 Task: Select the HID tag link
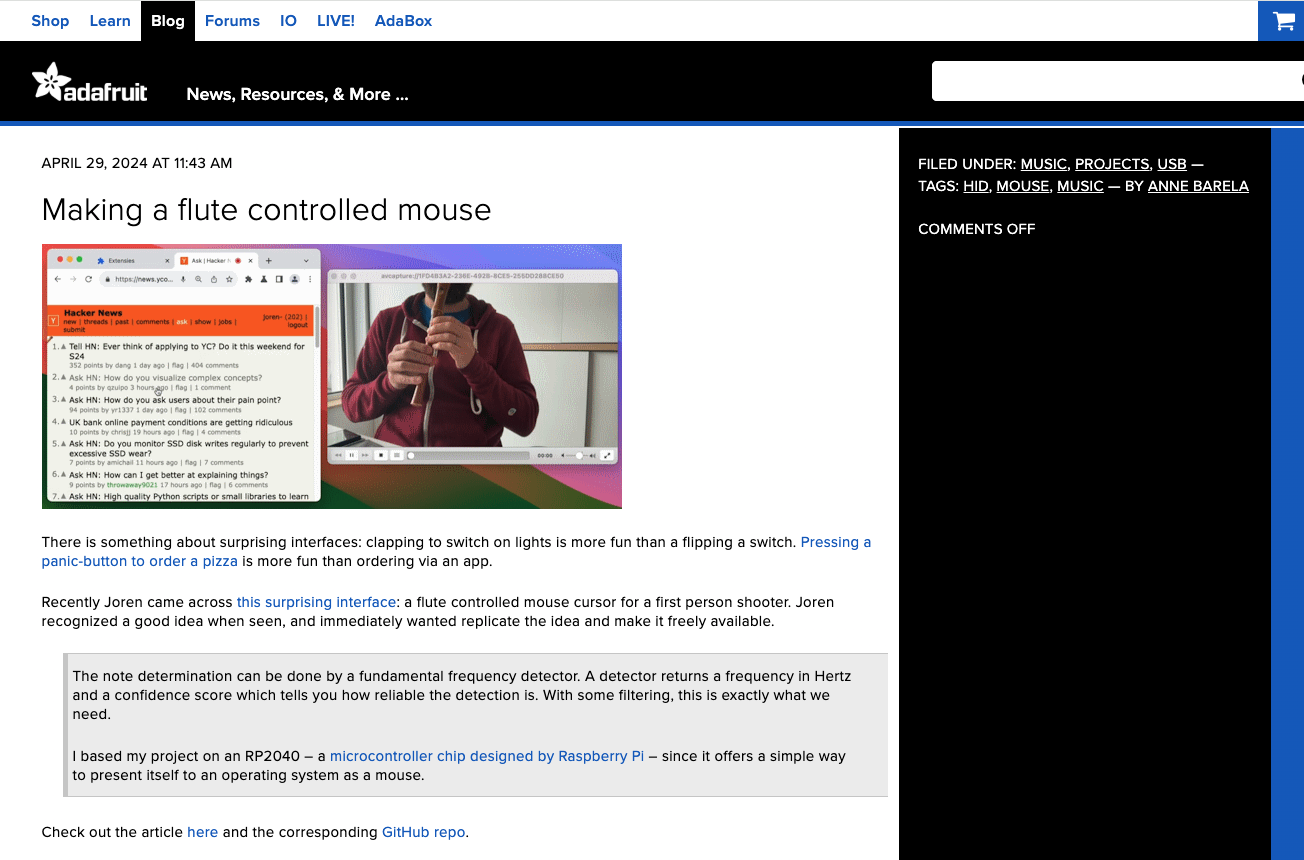975,186
